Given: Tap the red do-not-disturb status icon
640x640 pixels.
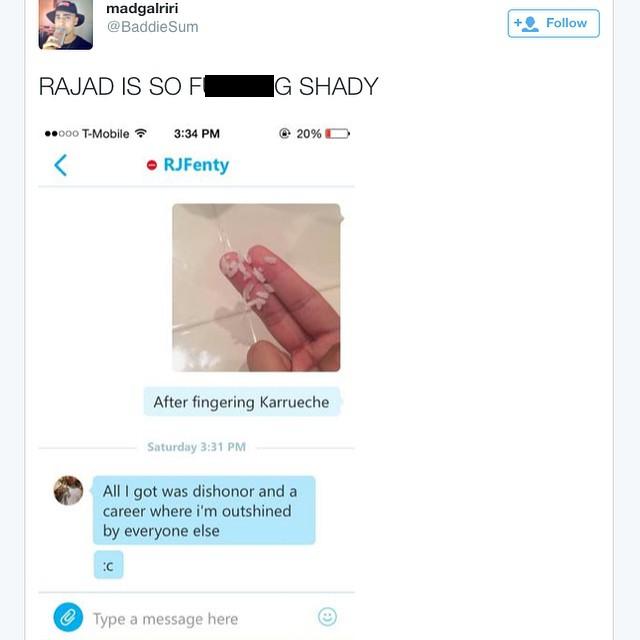Looking at the screenshot, I should (152, 165).
